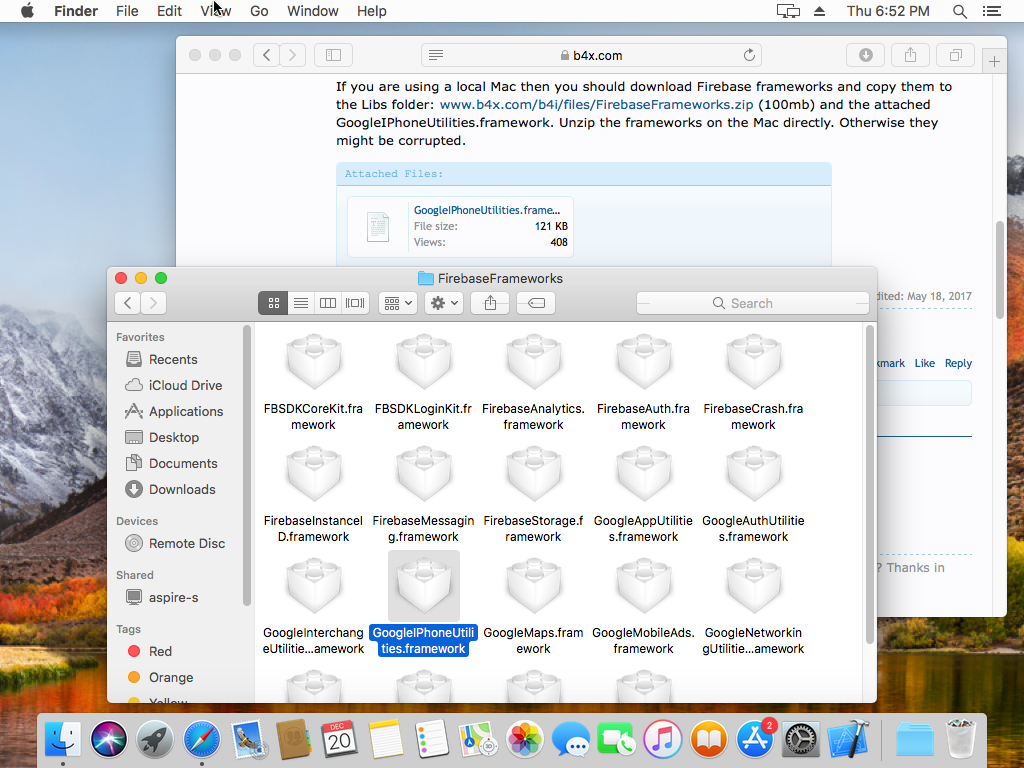Reload the b4x.com page
Viewport: 1024px width, 768px height.
(749, 55)
